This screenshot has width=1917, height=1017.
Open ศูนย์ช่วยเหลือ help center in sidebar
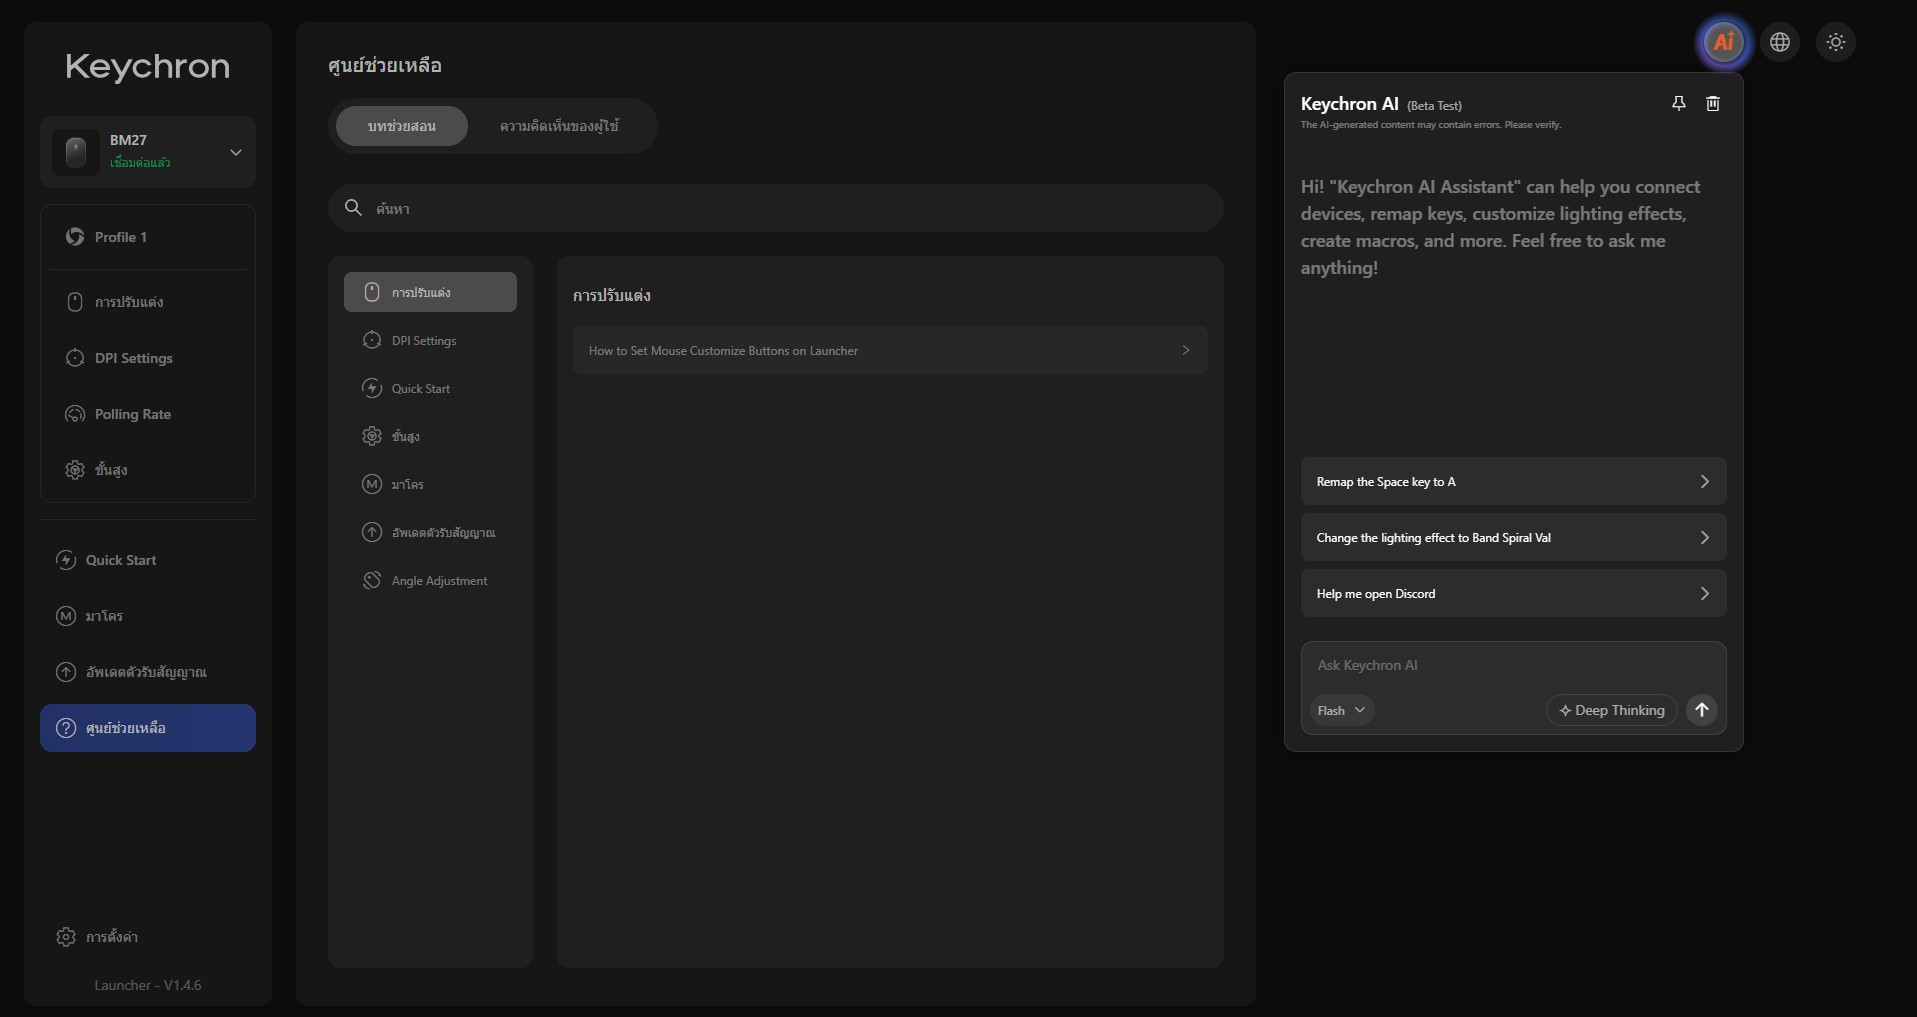pos(148,728)
